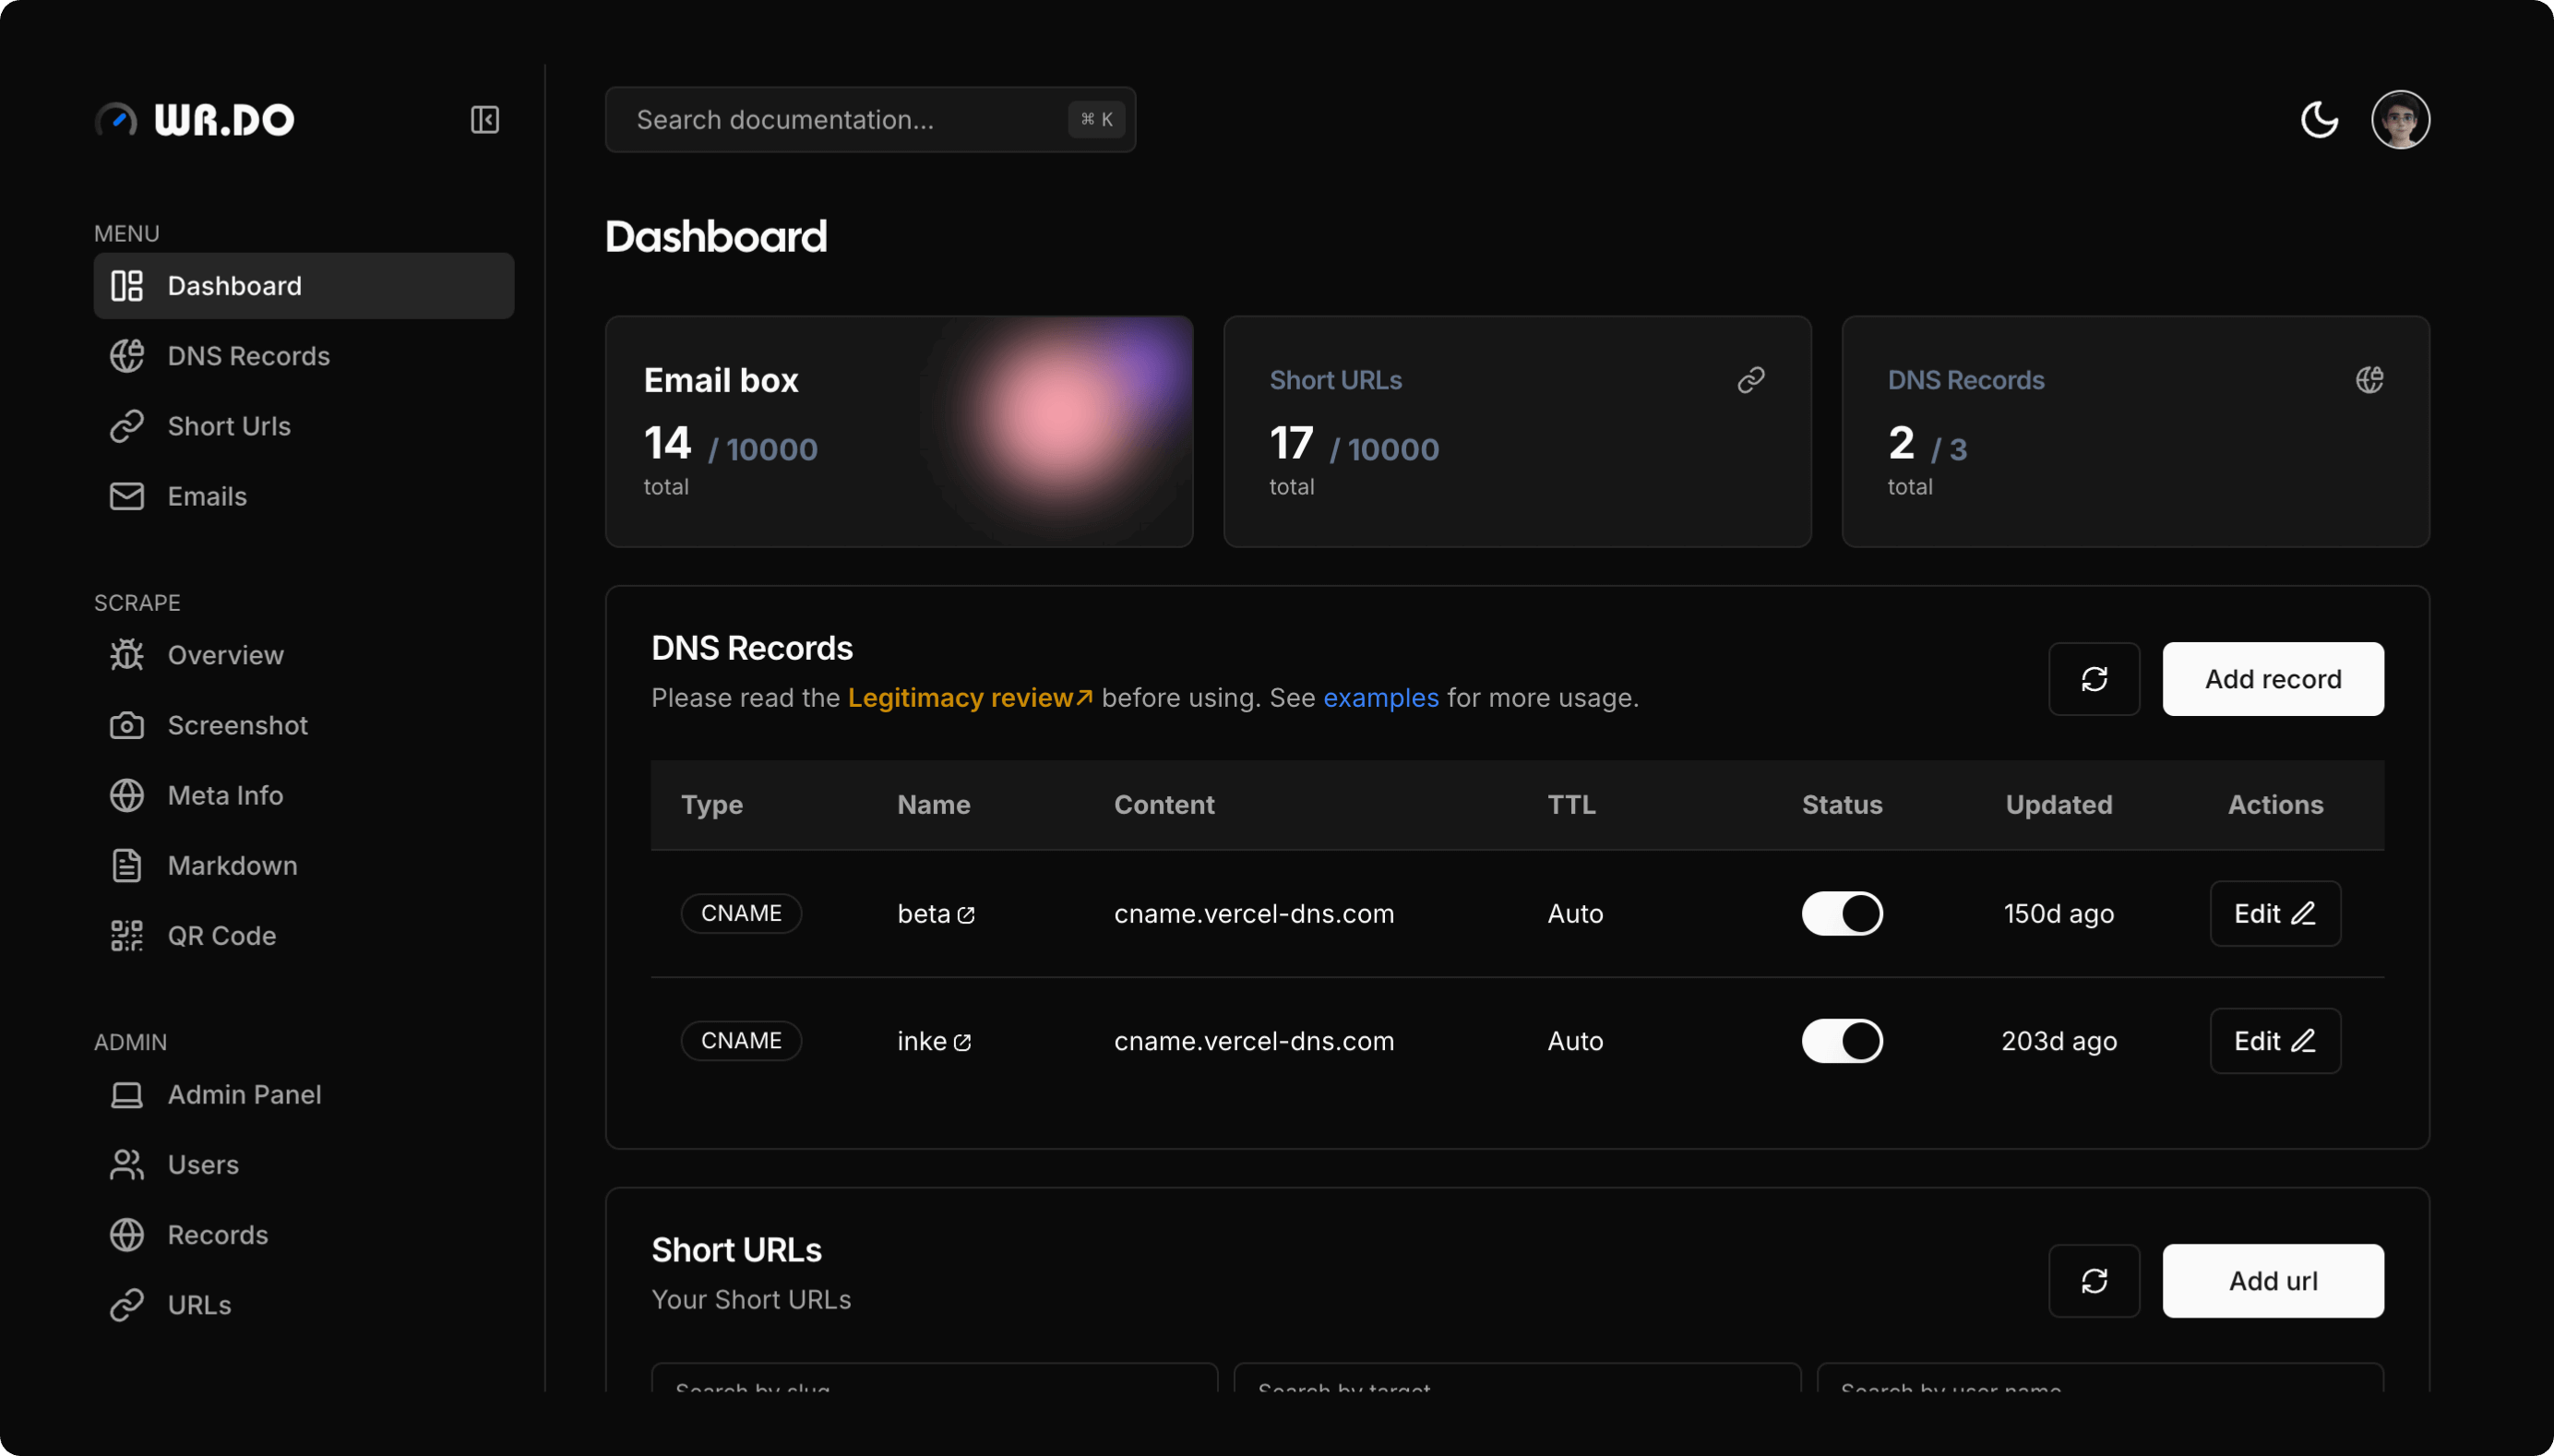
Task: Open the Markdown tool
Action: click(232, 865)
